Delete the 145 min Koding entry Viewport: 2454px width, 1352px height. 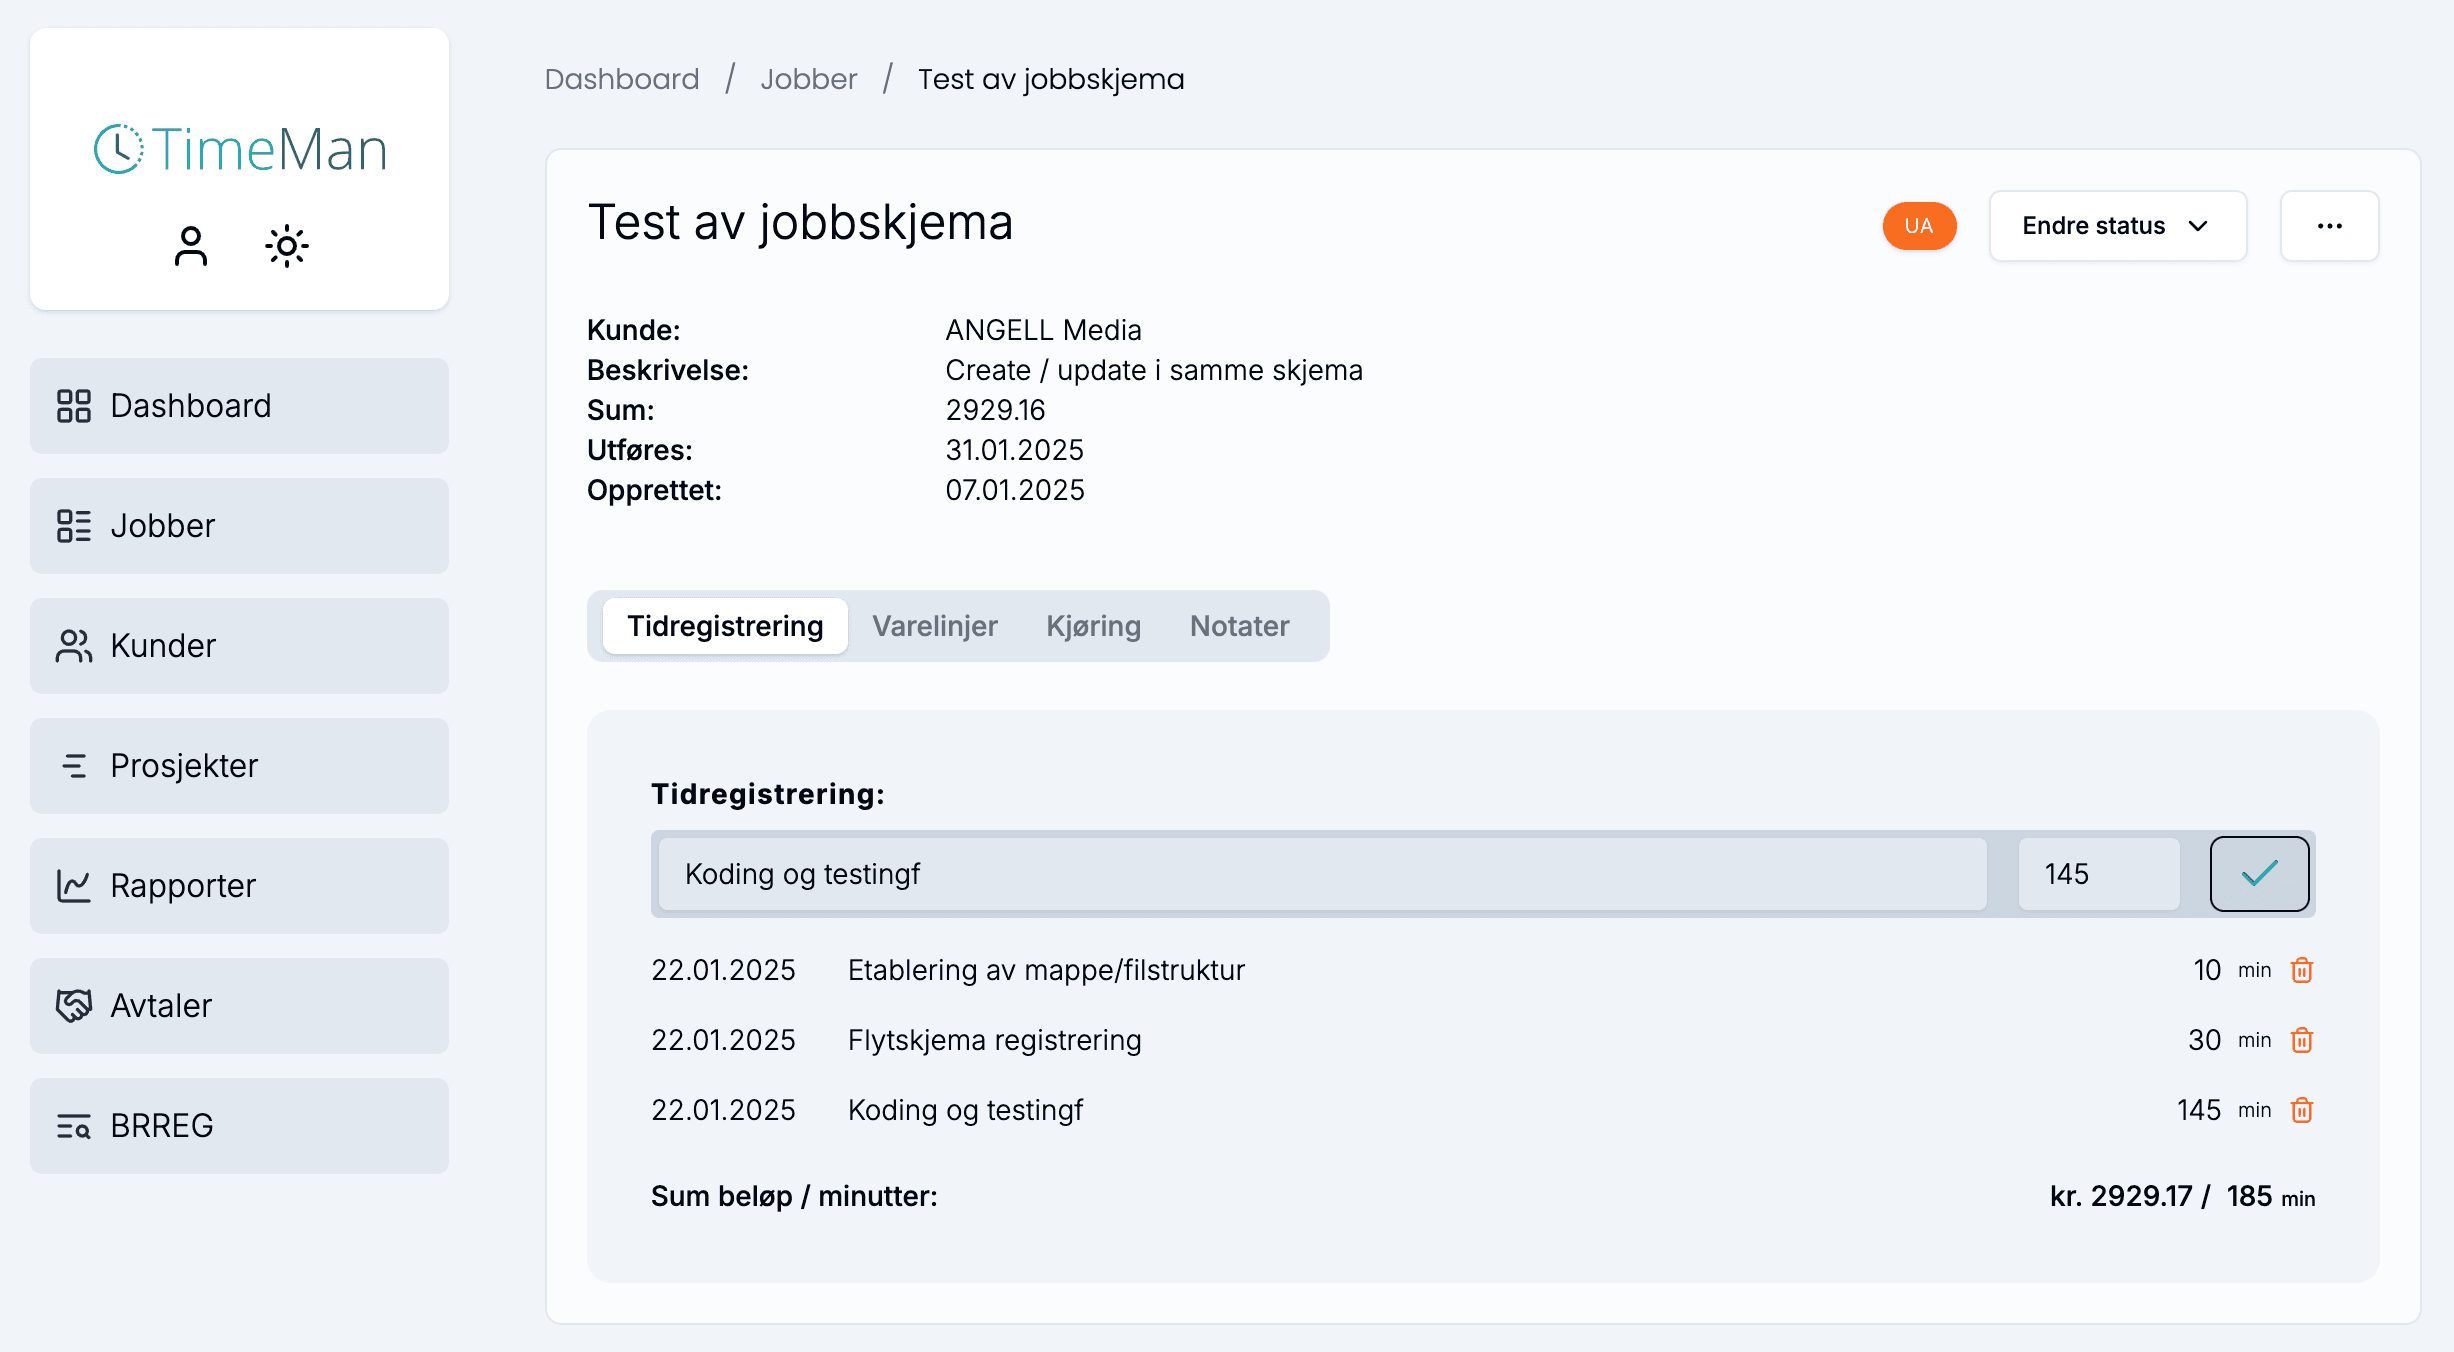pyautogui.click(x=2302, y=1110)
